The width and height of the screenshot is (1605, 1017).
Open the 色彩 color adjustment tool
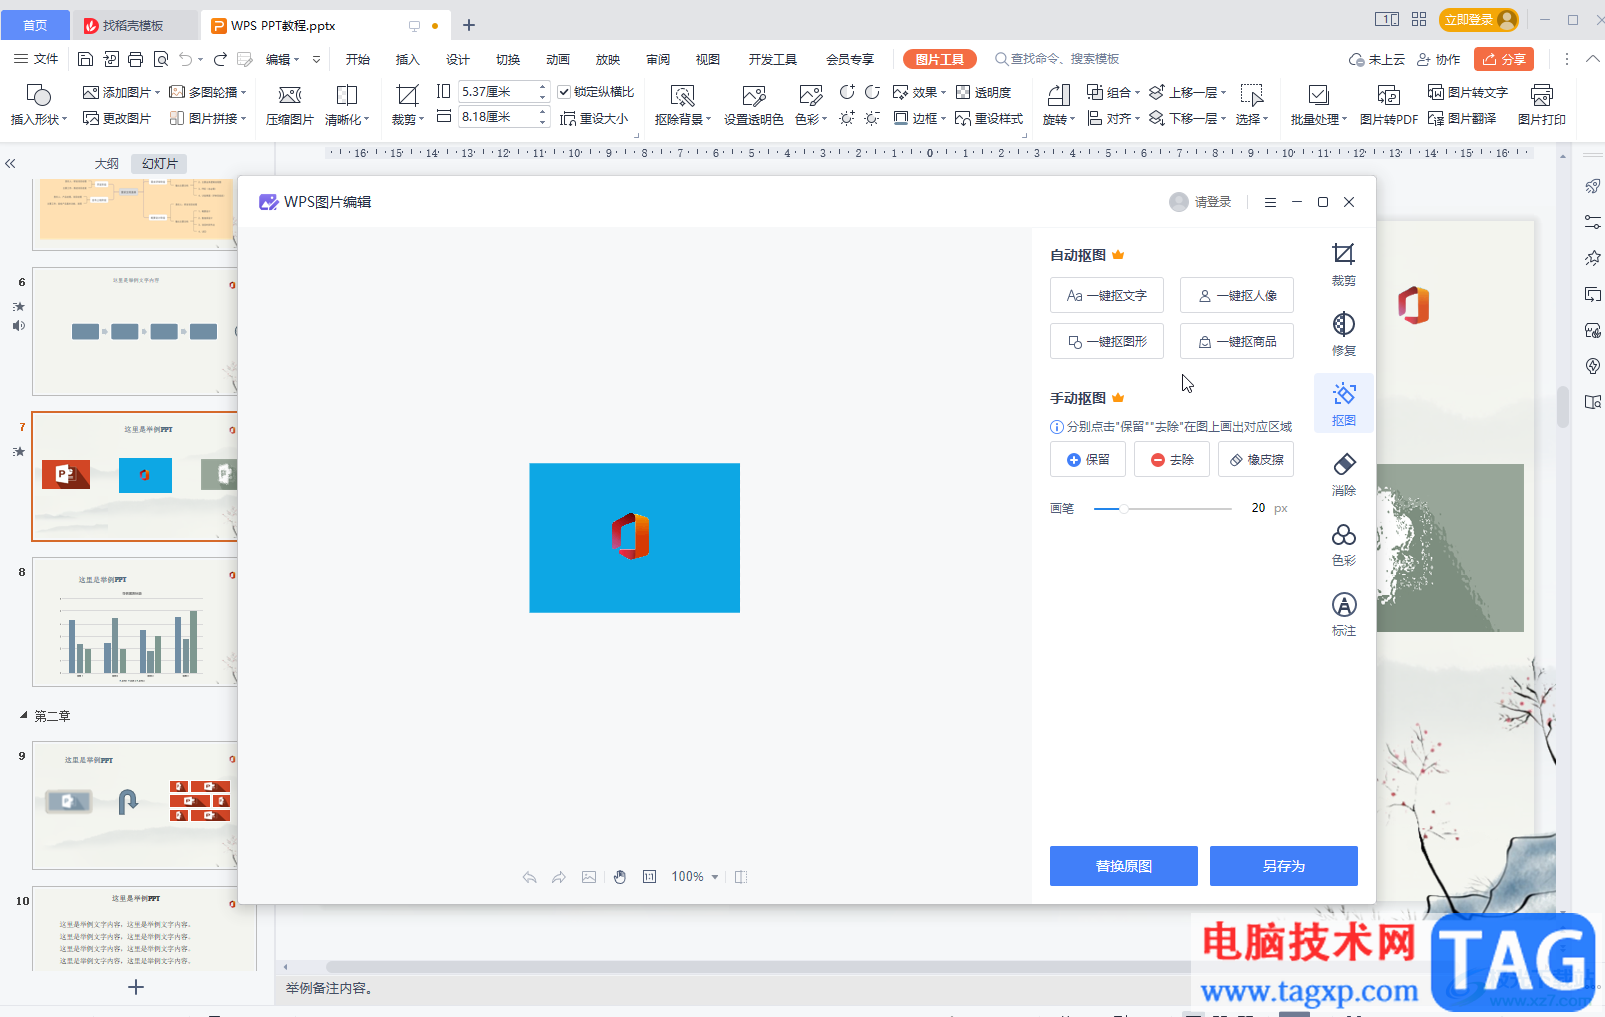1343,544
